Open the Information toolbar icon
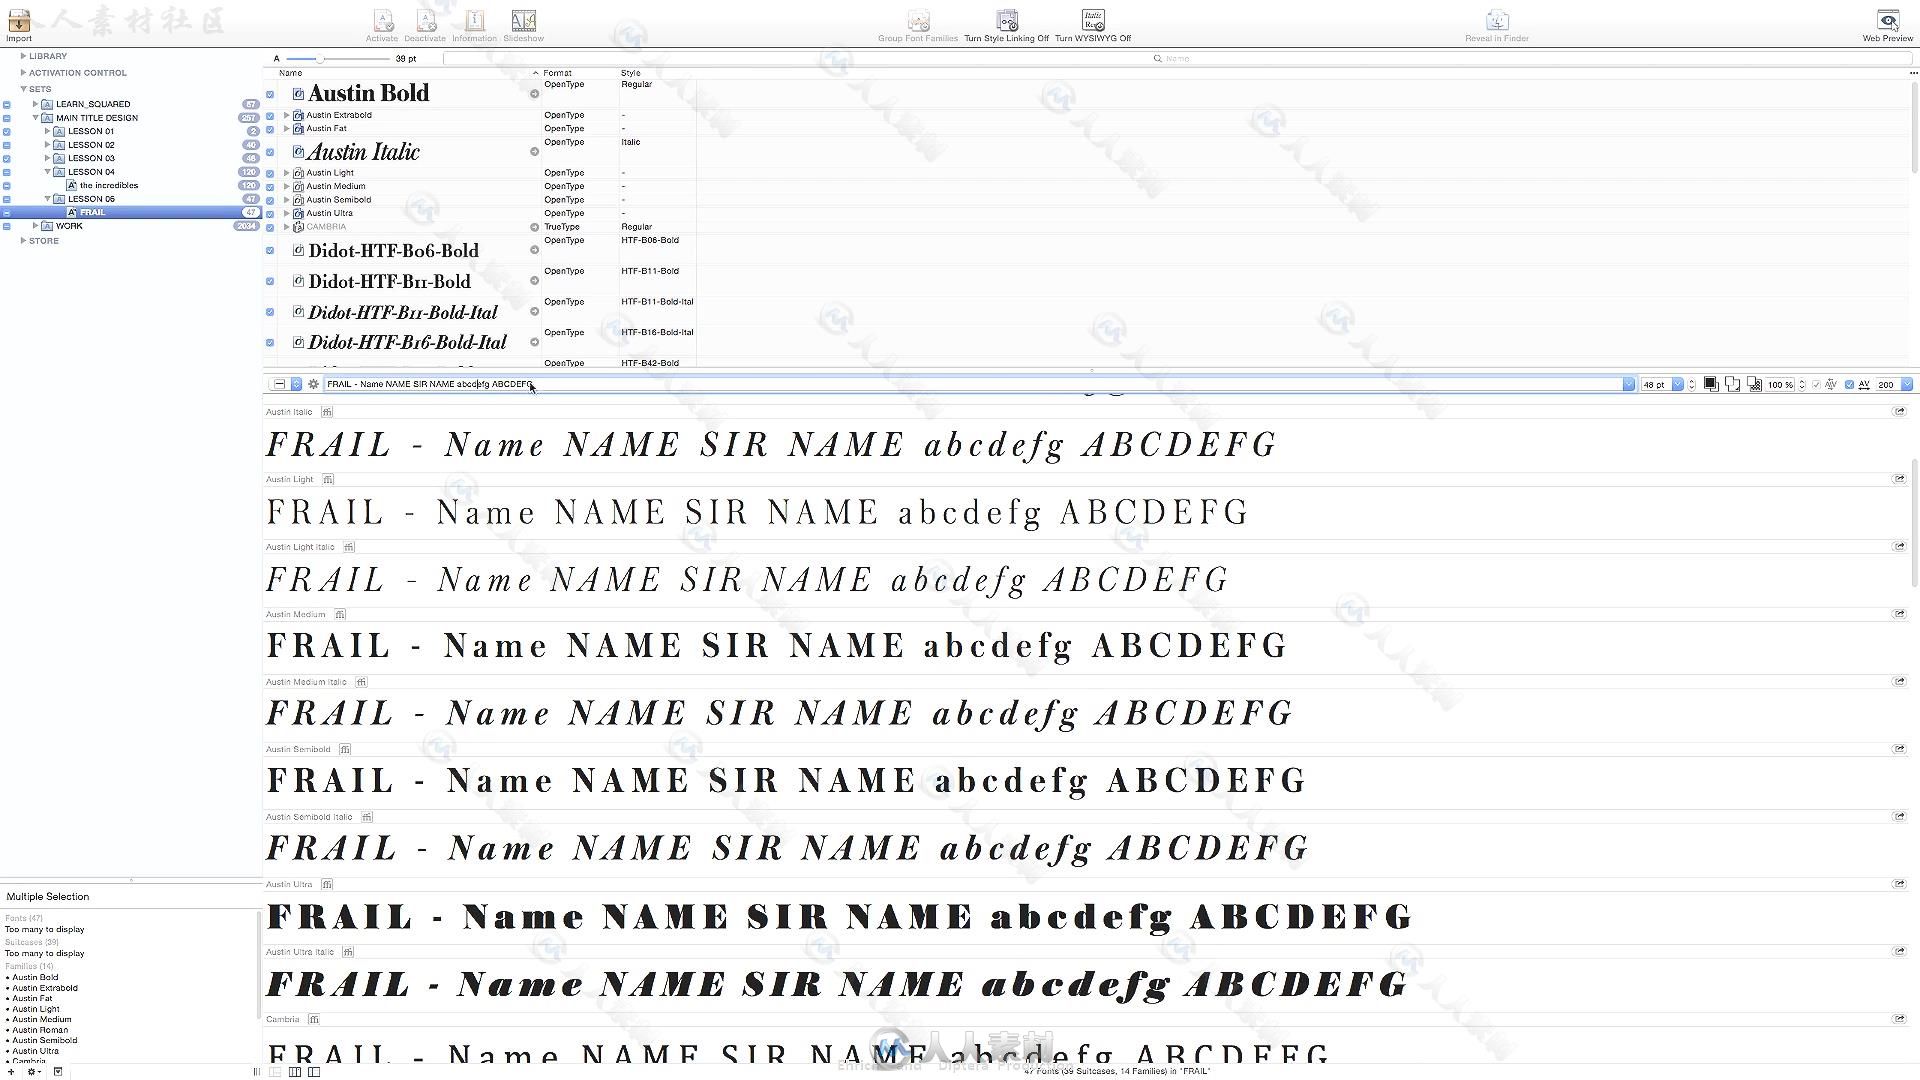 pos(475,21)
